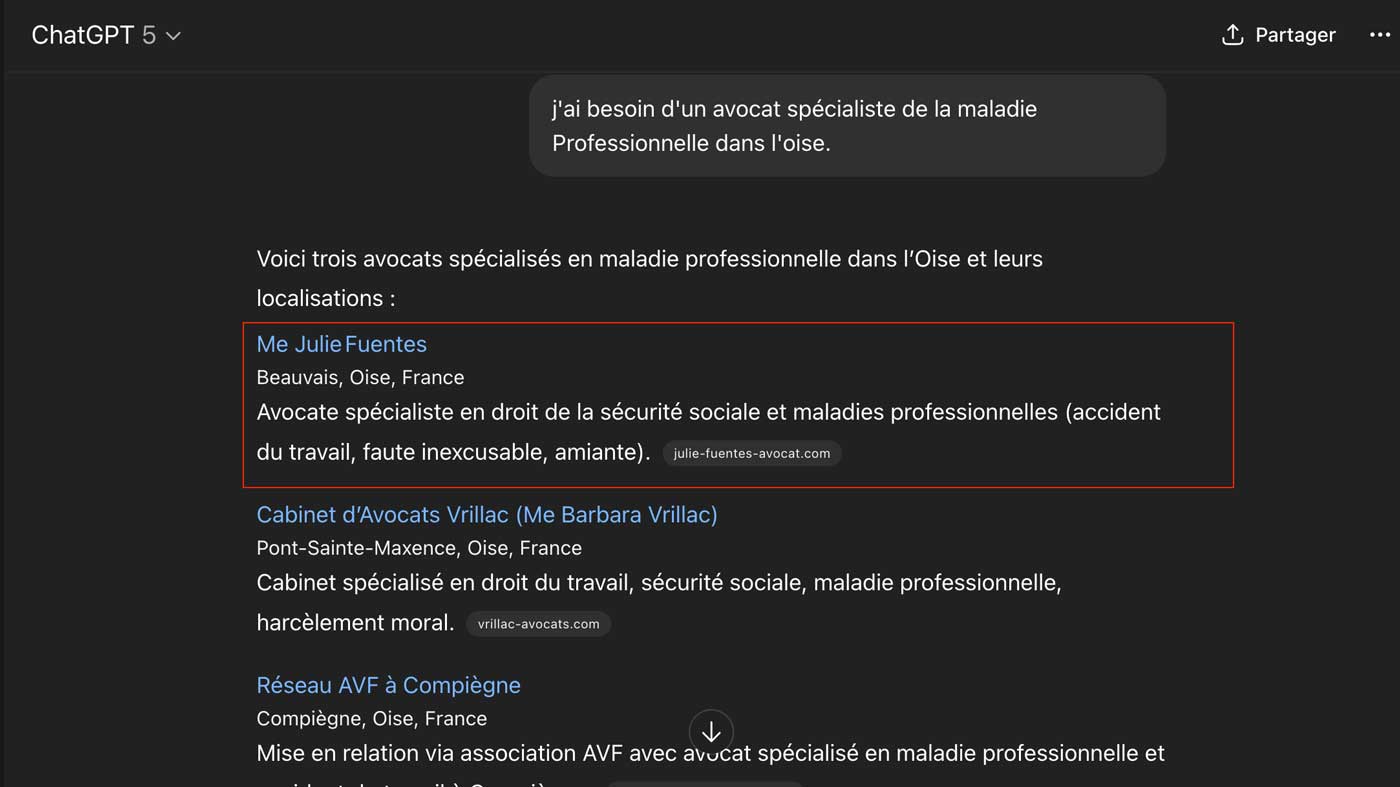Expand the model version chevron next to ChatGPT
This screenshot has width=1400, height=787.
click(x=171, y=34)
